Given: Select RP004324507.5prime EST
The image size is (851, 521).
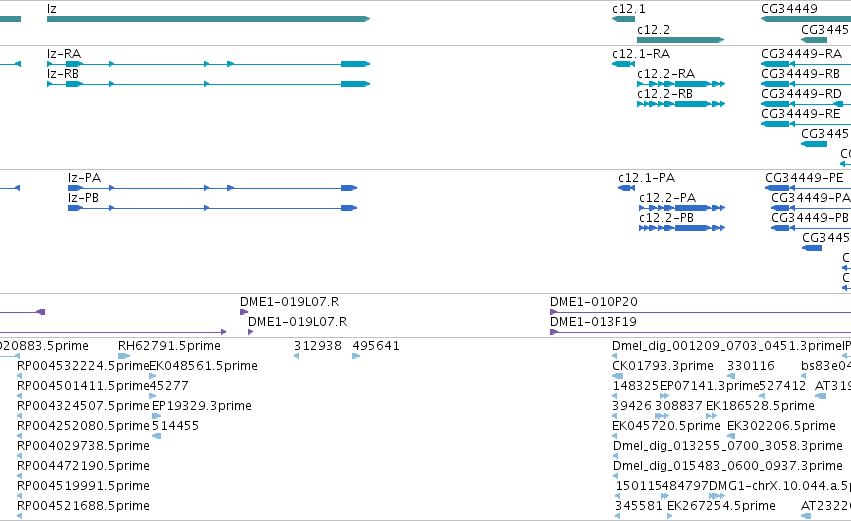Looking at the screenshot, I should pyautogui.click(x=20, y=416).
